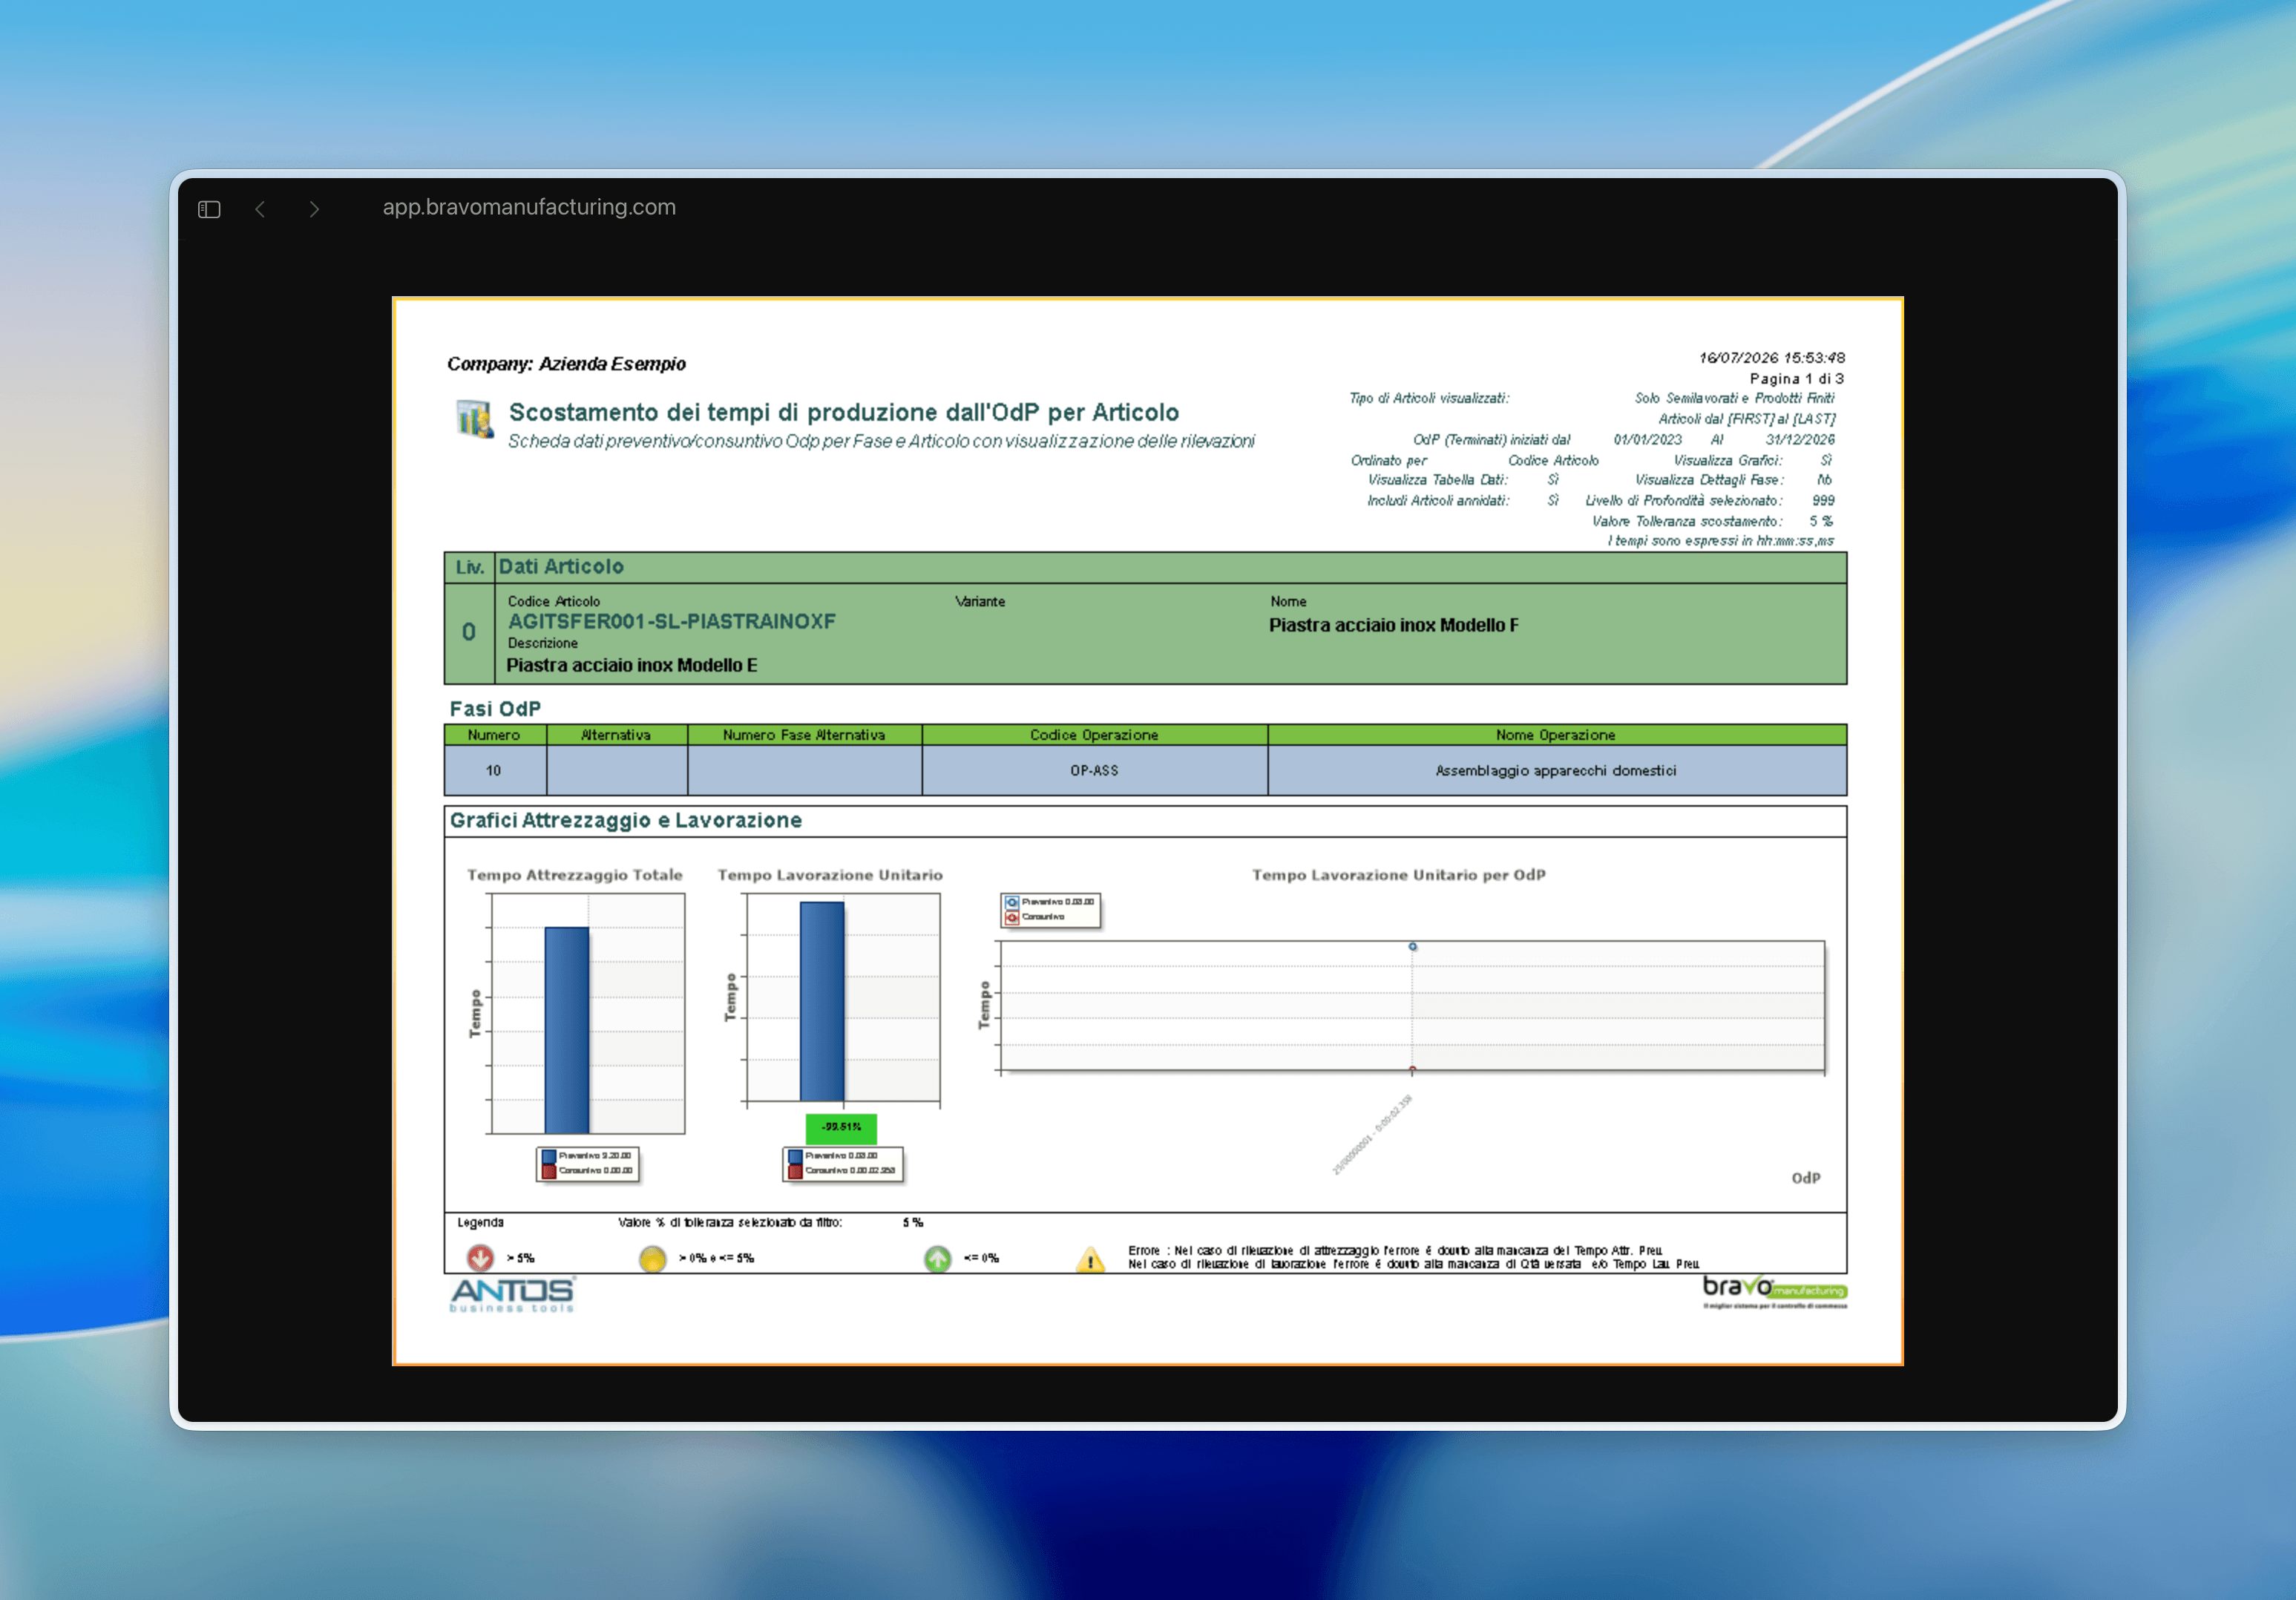The image size is (2296, 1600).
Task: Click 'Grafici Attrezzaggio e Lavorazione' heading
Action: point(626,821)
